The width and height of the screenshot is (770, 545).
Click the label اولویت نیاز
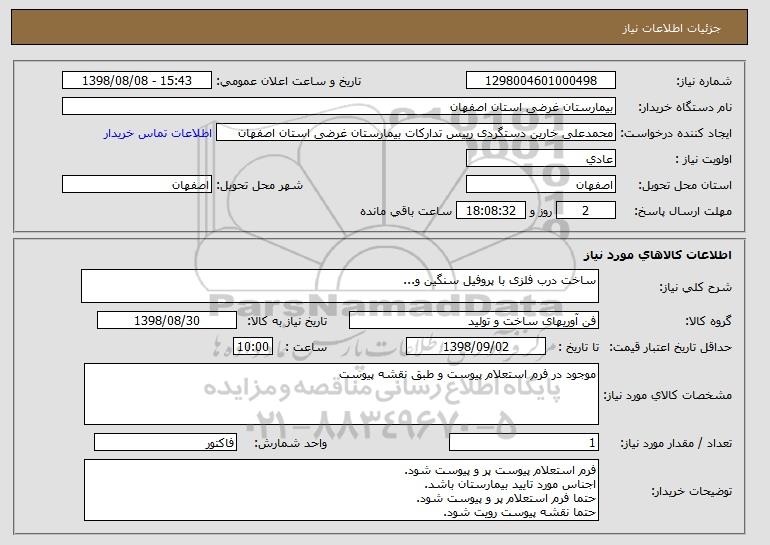point(703,160)
